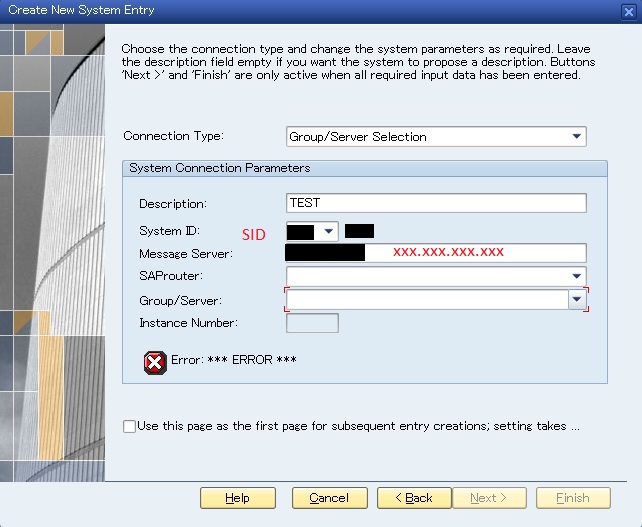Image resolution: width=642 pixels, height=527 pixels.
Task: Click the 'Instance Number:' label
Action: click(x=188, y=323)
